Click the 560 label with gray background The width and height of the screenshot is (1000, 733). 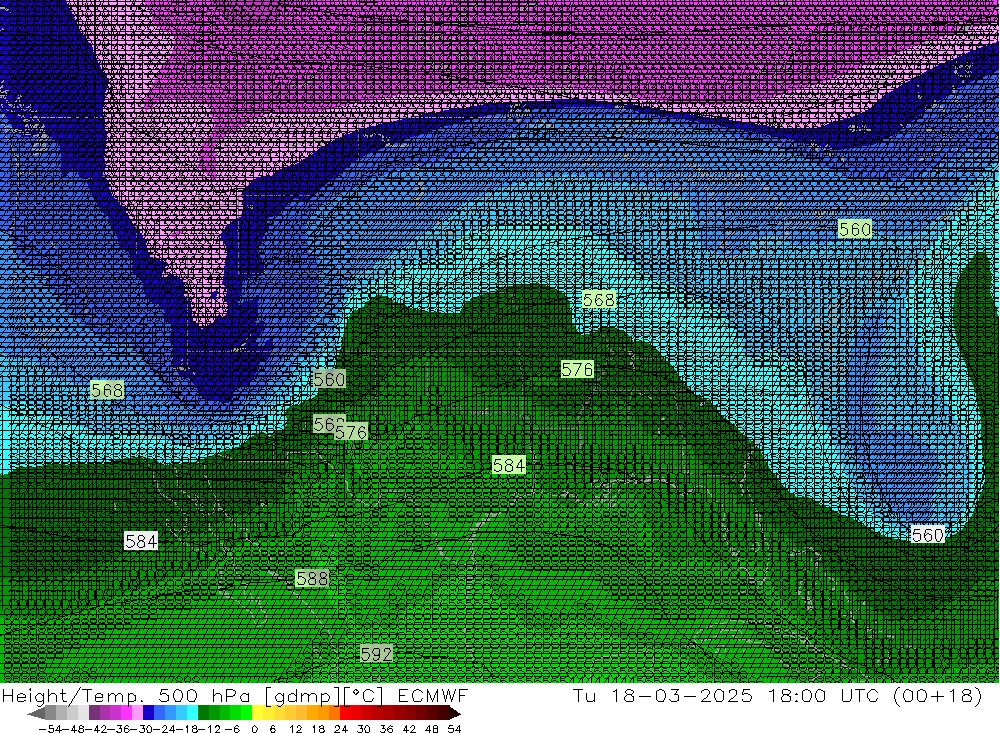tap(329, 379)
